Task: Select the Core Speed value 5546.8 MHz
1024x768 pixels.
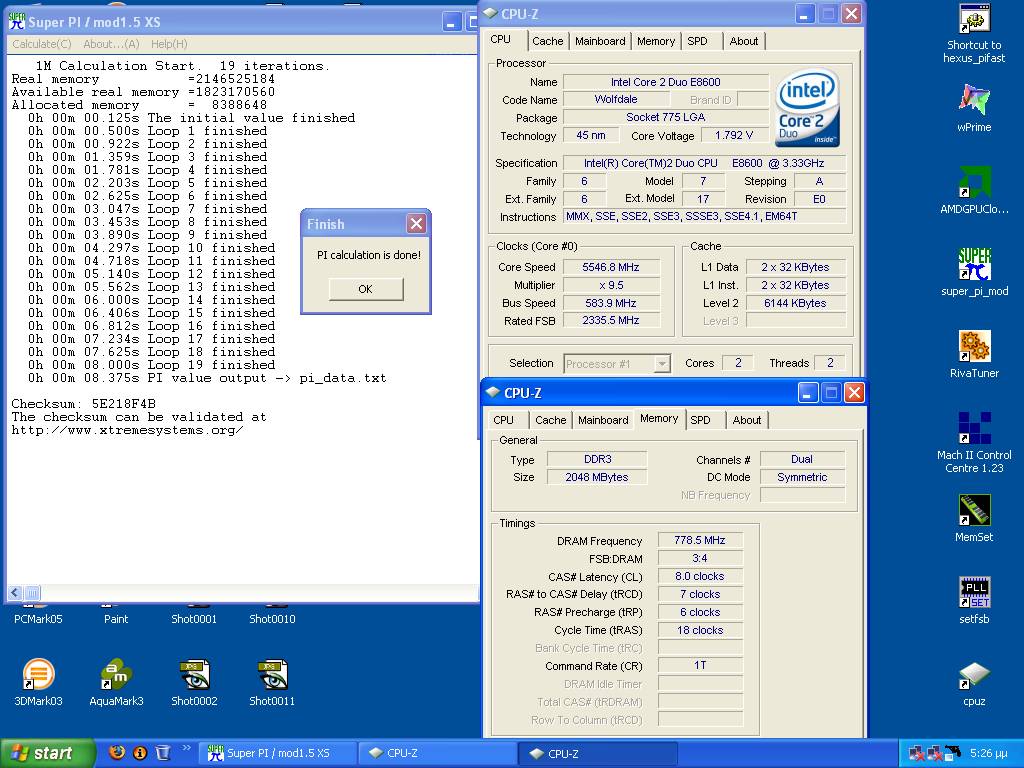Action: [611, 267]
